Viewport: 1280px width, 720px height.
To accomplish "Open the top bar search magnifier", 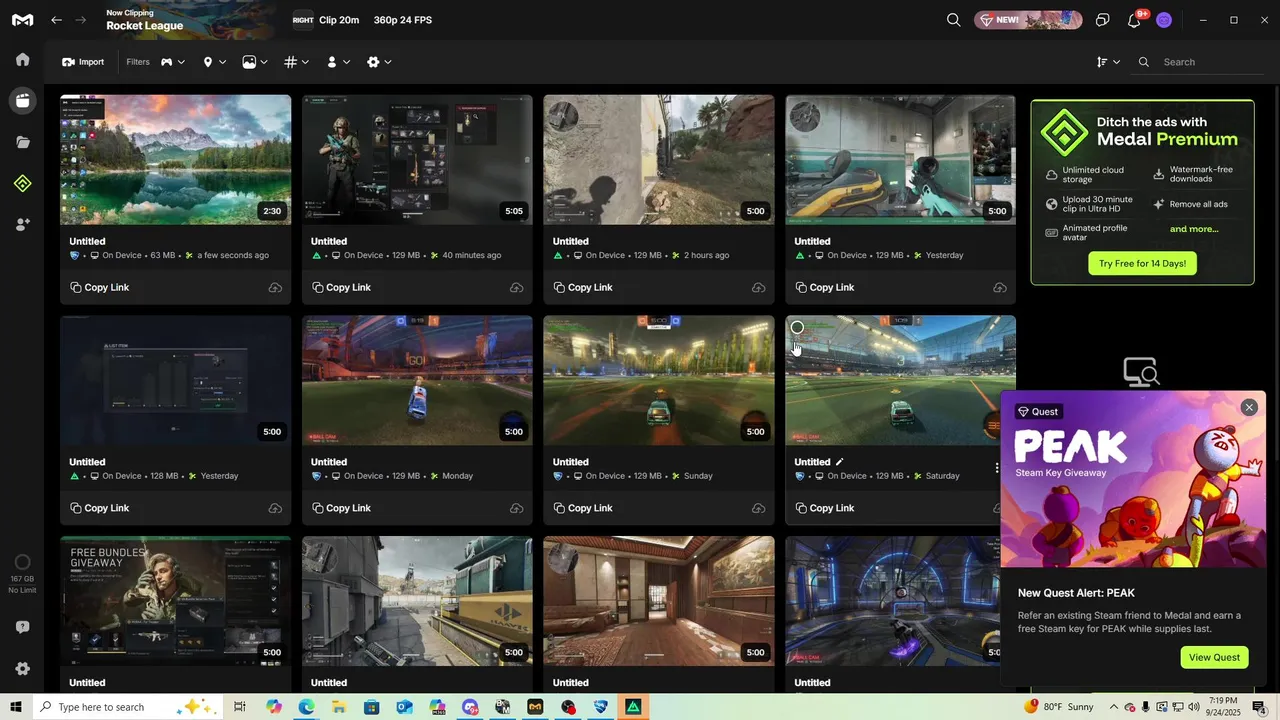I will [x=954, y=20].
